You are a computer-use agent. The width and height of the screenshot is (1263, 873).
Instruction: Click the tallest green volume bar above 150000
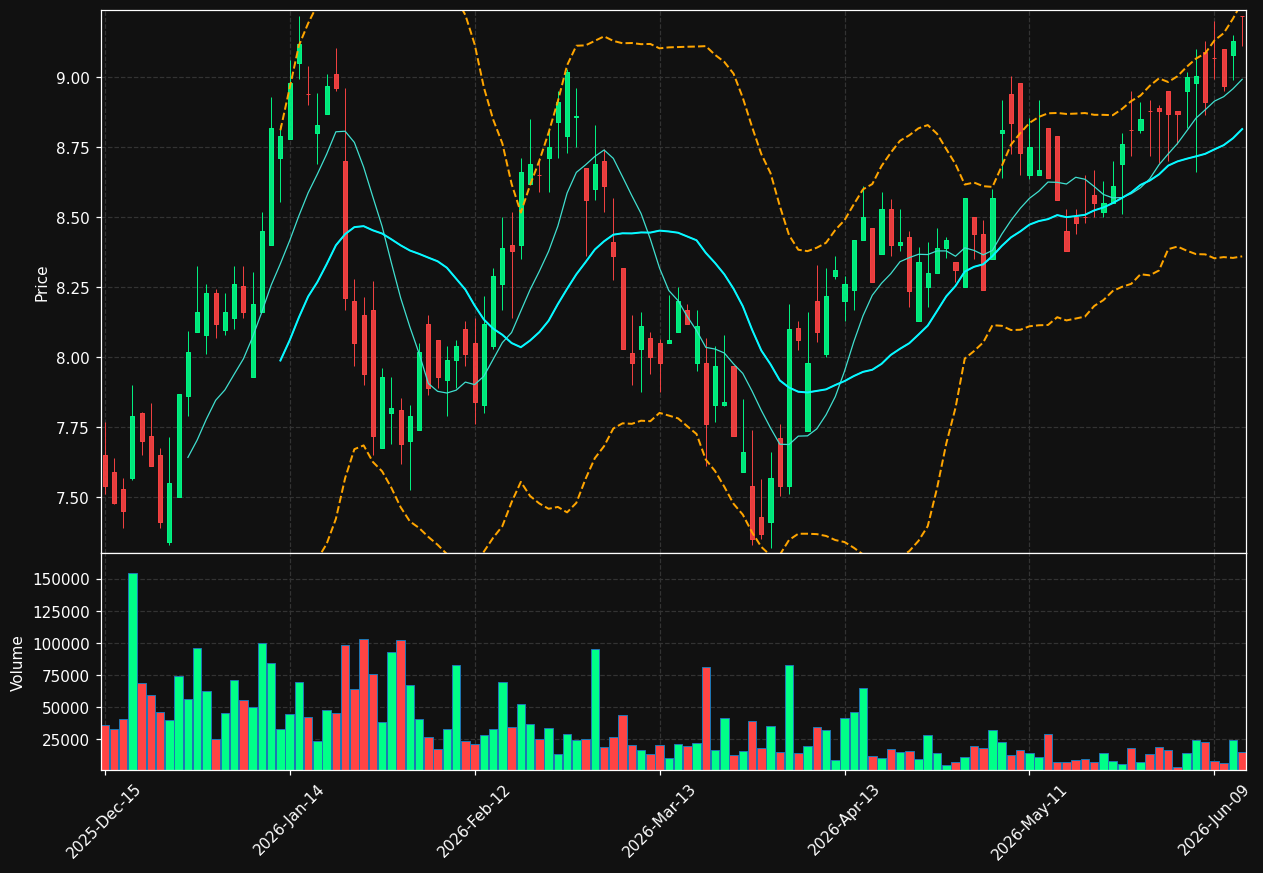coord(133,671)
